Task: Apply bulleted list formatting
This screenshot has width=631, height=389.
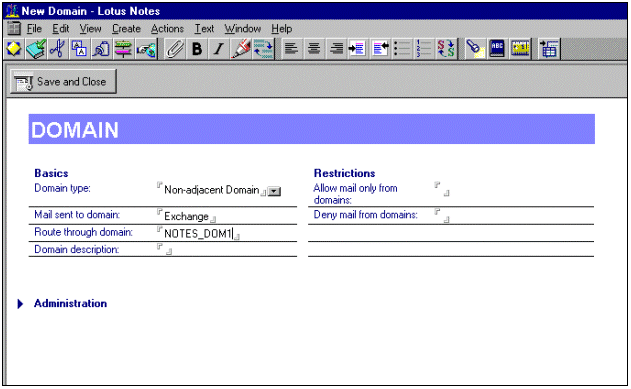Action: 402,49
